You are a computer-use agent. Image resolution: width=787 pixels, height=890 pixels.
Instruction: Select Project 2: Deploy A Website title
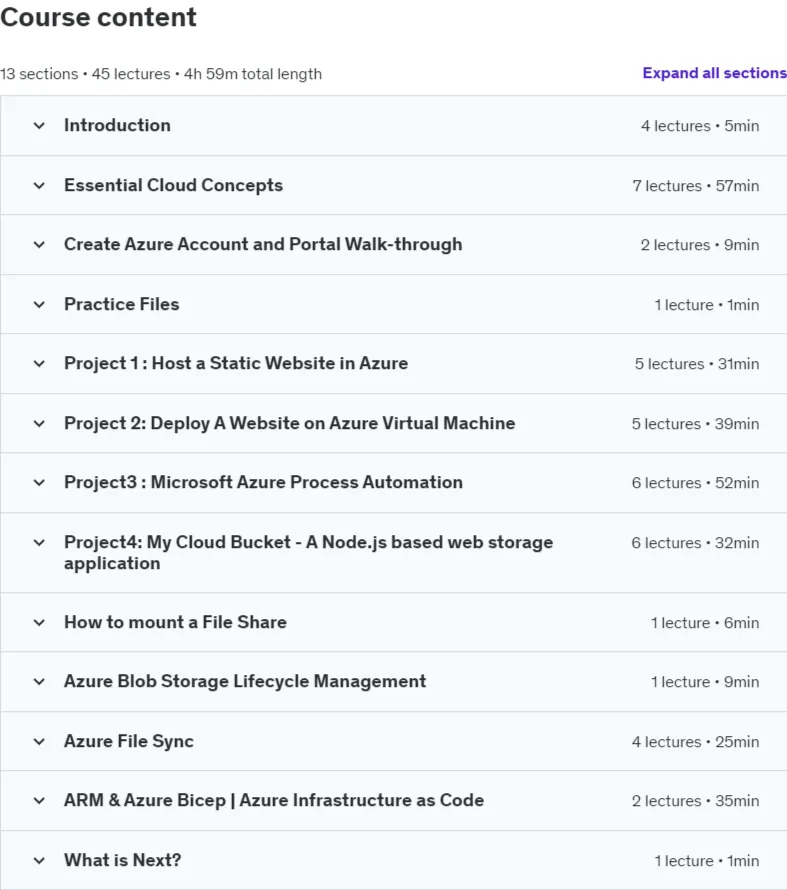coord(289,423)
